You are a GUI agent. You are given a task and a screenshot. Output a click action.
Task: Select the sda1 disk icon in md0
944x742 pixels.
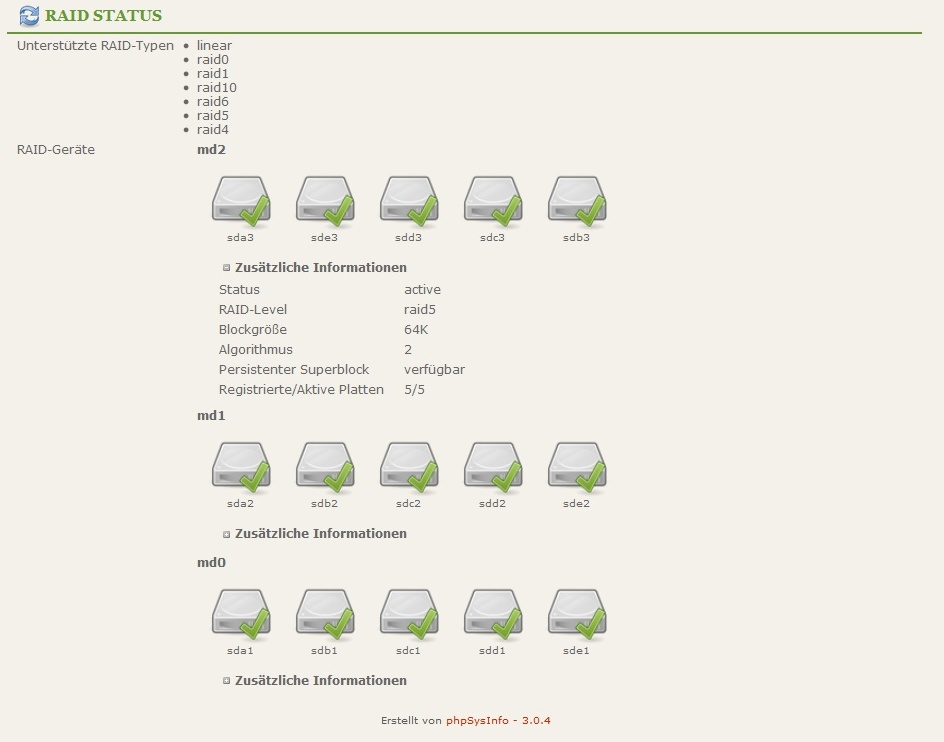(241, 614)
